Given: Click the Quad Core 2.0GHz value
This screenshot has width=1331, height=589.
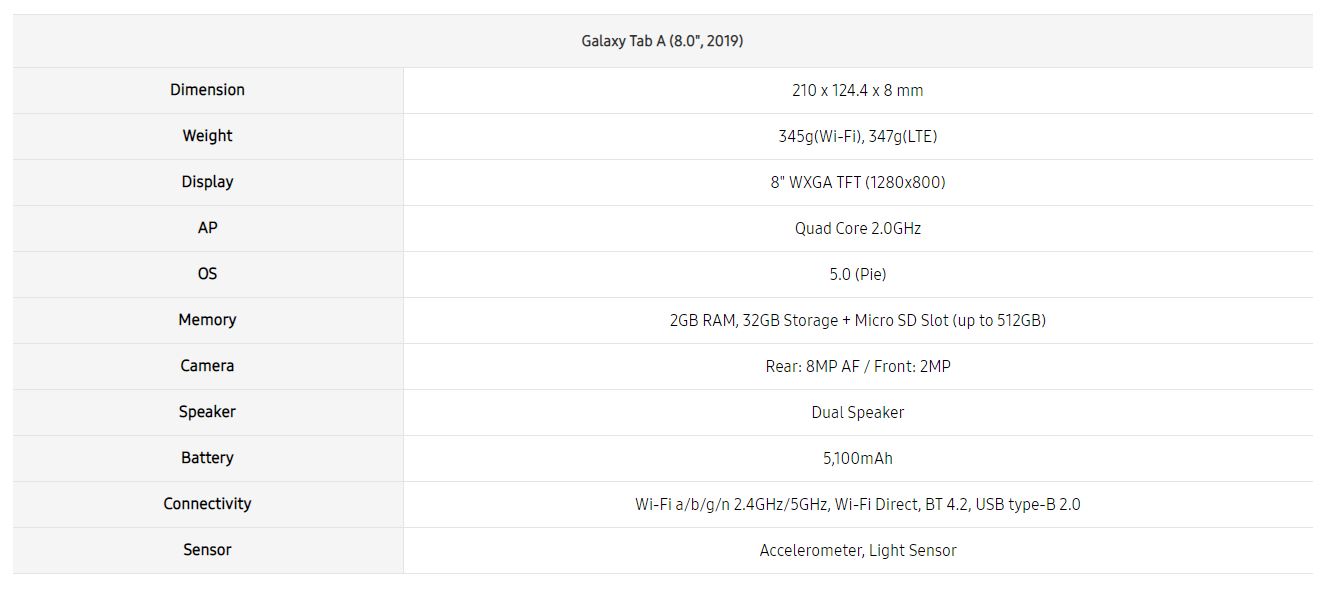Looking at the screenshot, I should 857,228.
